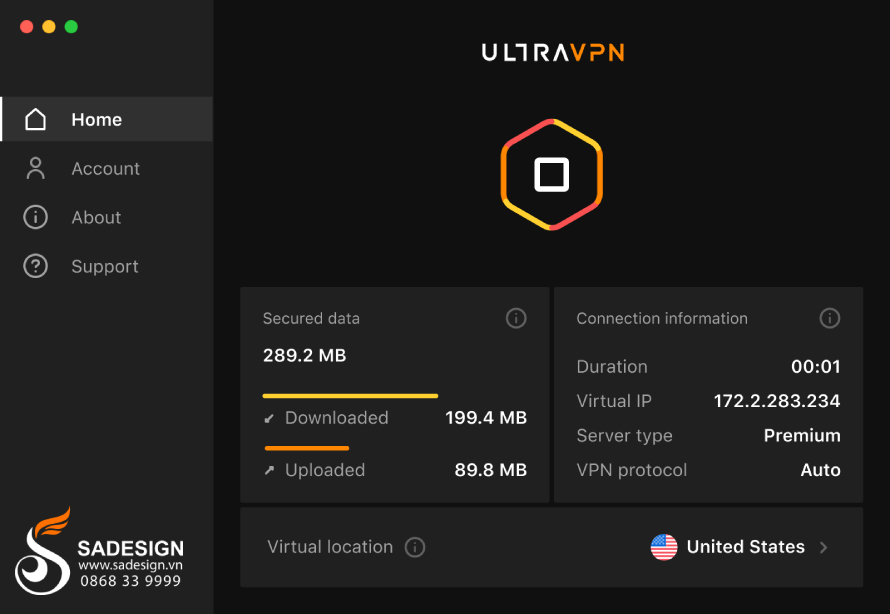Screen dimensions: 890x614
Task: Show info about Secured data
Action: click(516, 318)
